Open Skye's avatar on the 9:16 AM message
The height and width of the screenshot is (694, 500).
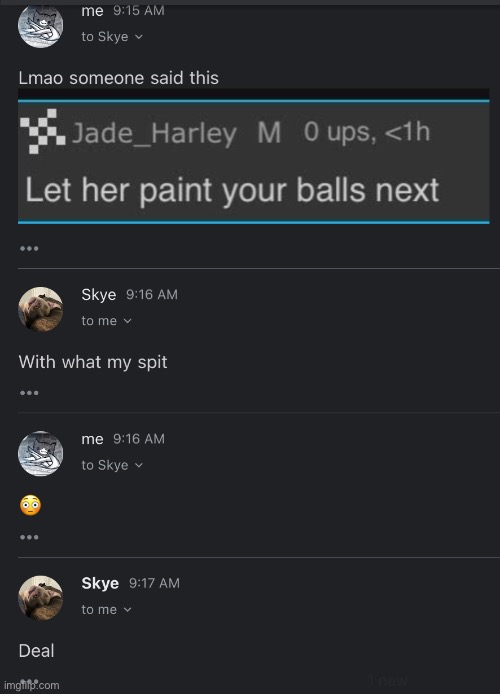pos(40,309)
